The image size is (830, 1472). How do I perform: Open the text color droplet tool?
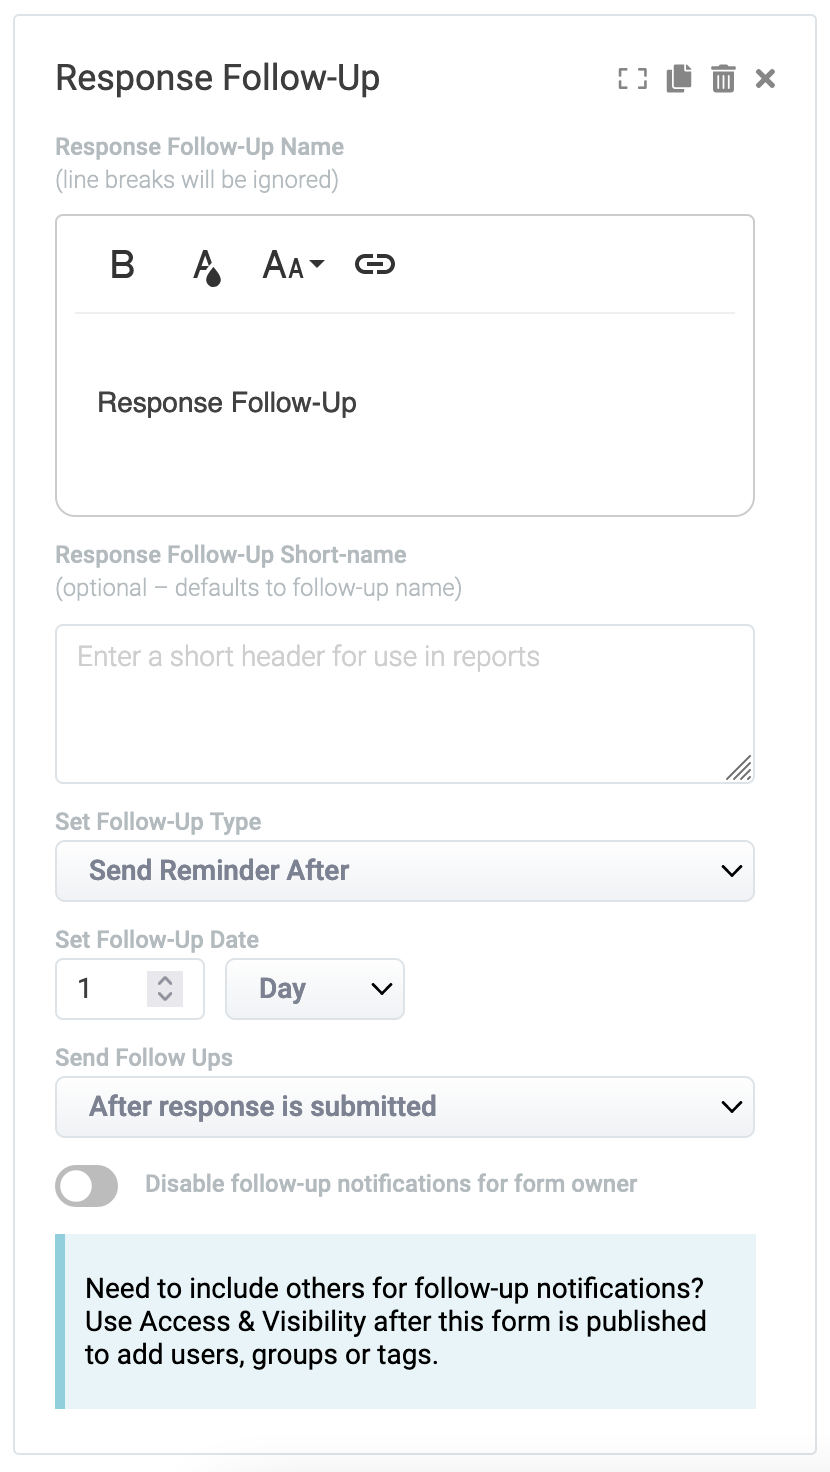click(206, 267)
